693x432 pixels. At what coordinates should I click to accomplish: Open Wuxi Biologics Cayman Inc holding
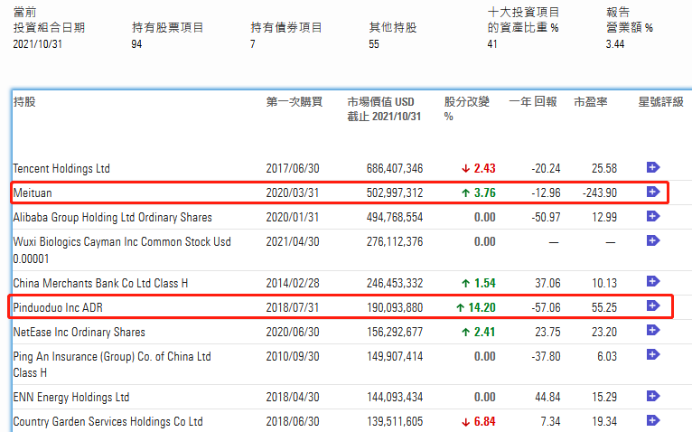tap(120, 242)
